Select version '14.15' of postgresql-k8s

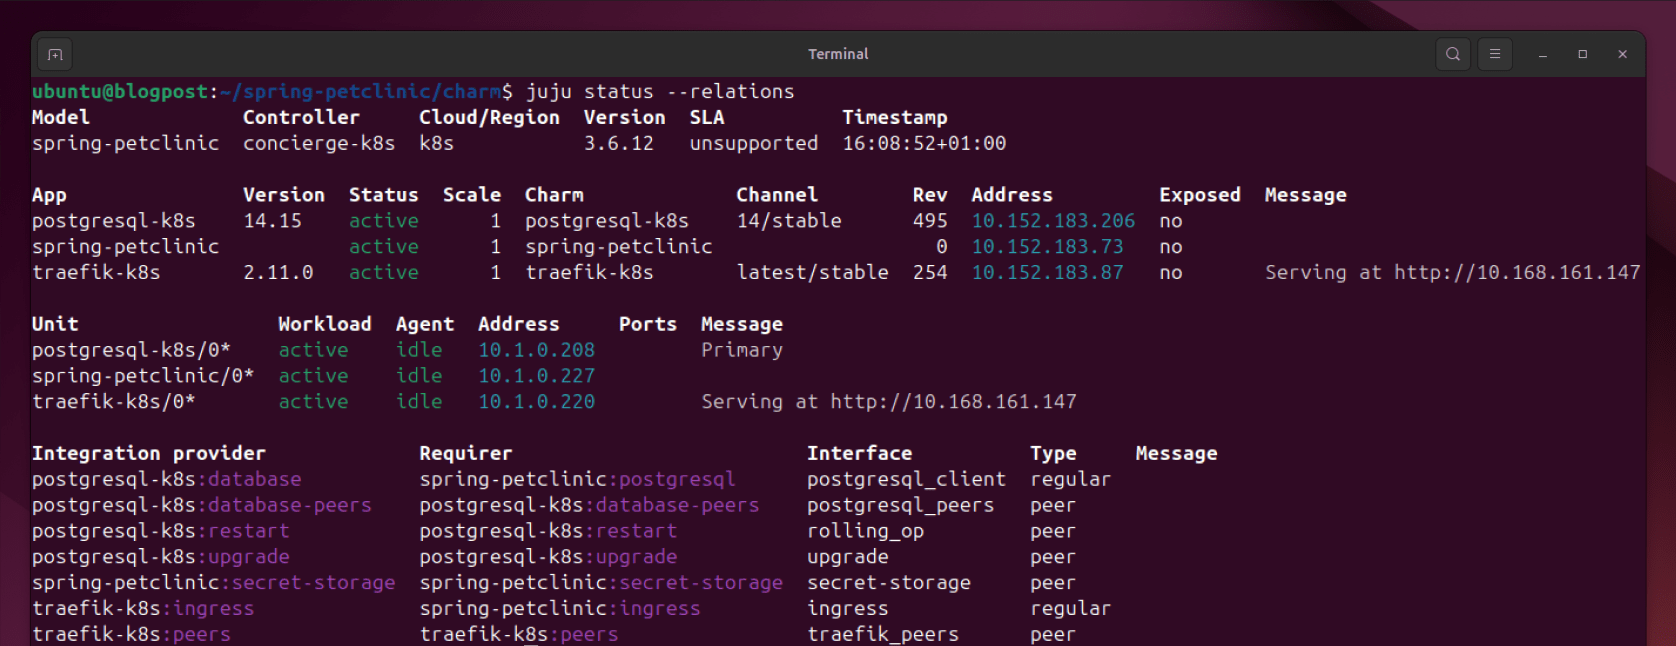272,221
